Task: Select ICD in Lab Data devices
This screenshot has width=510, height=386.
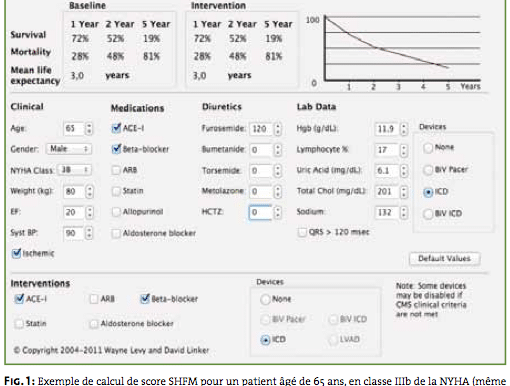Action: [428, 192]
